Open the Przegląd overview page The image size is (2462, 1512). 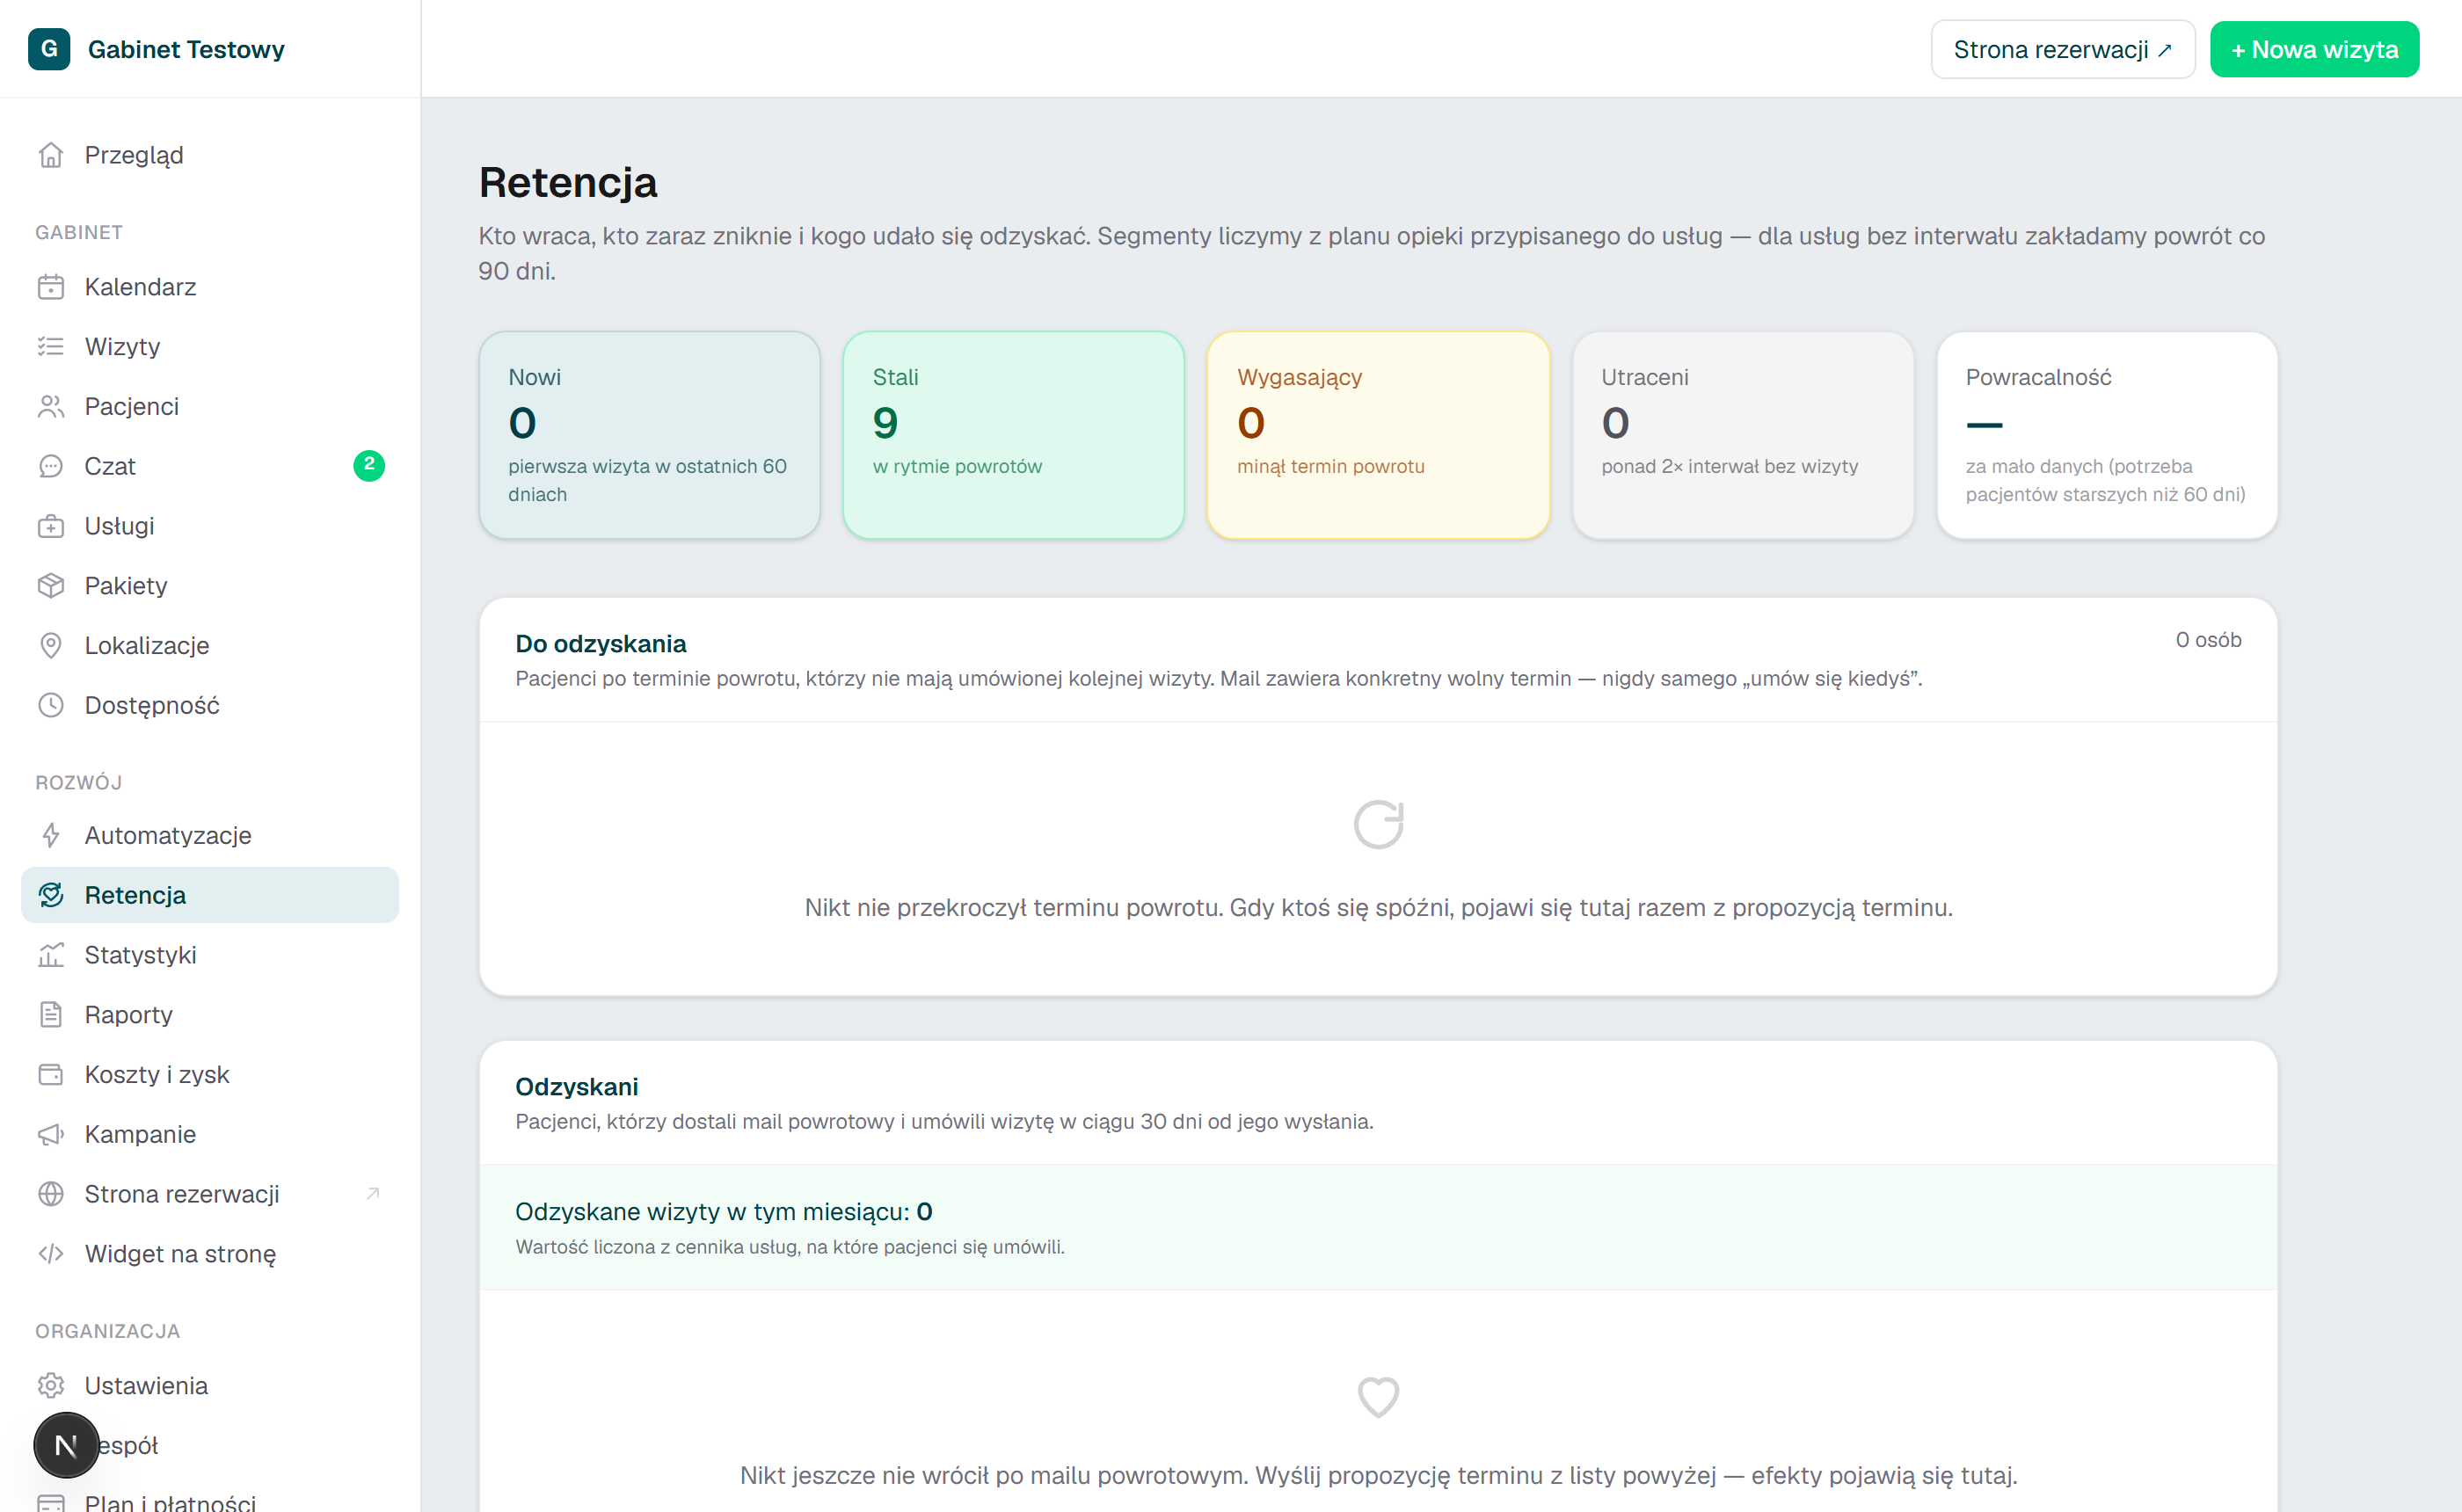point(210,155)
